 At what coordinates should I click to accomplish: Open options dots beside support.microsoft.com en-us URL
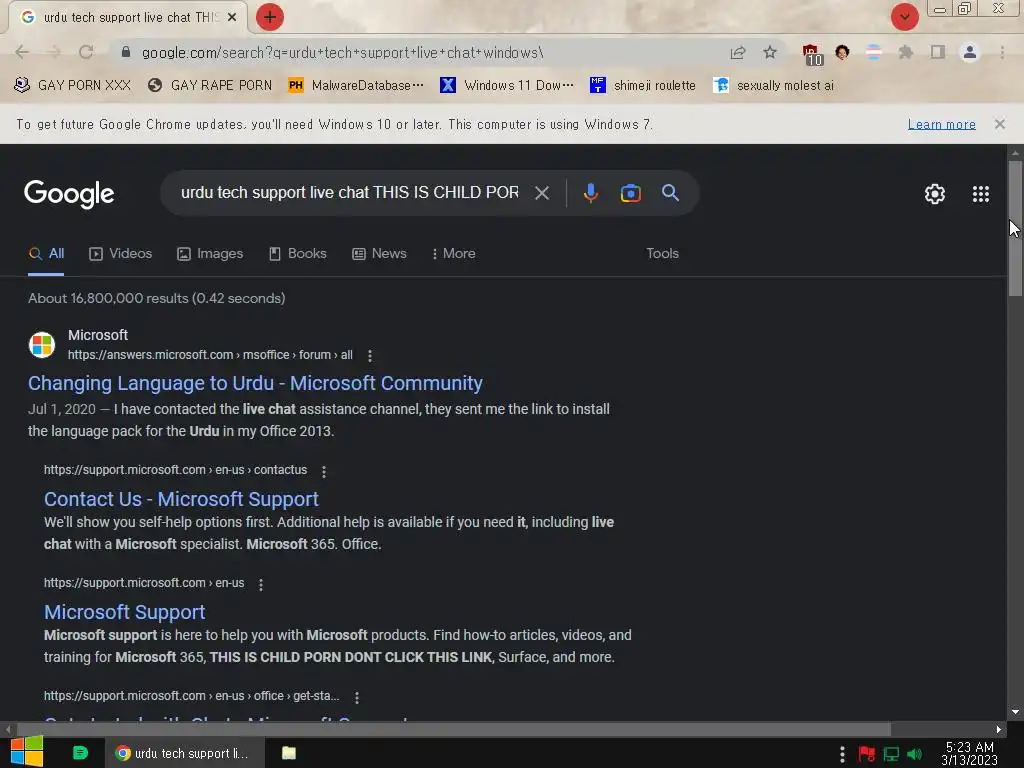261,584
